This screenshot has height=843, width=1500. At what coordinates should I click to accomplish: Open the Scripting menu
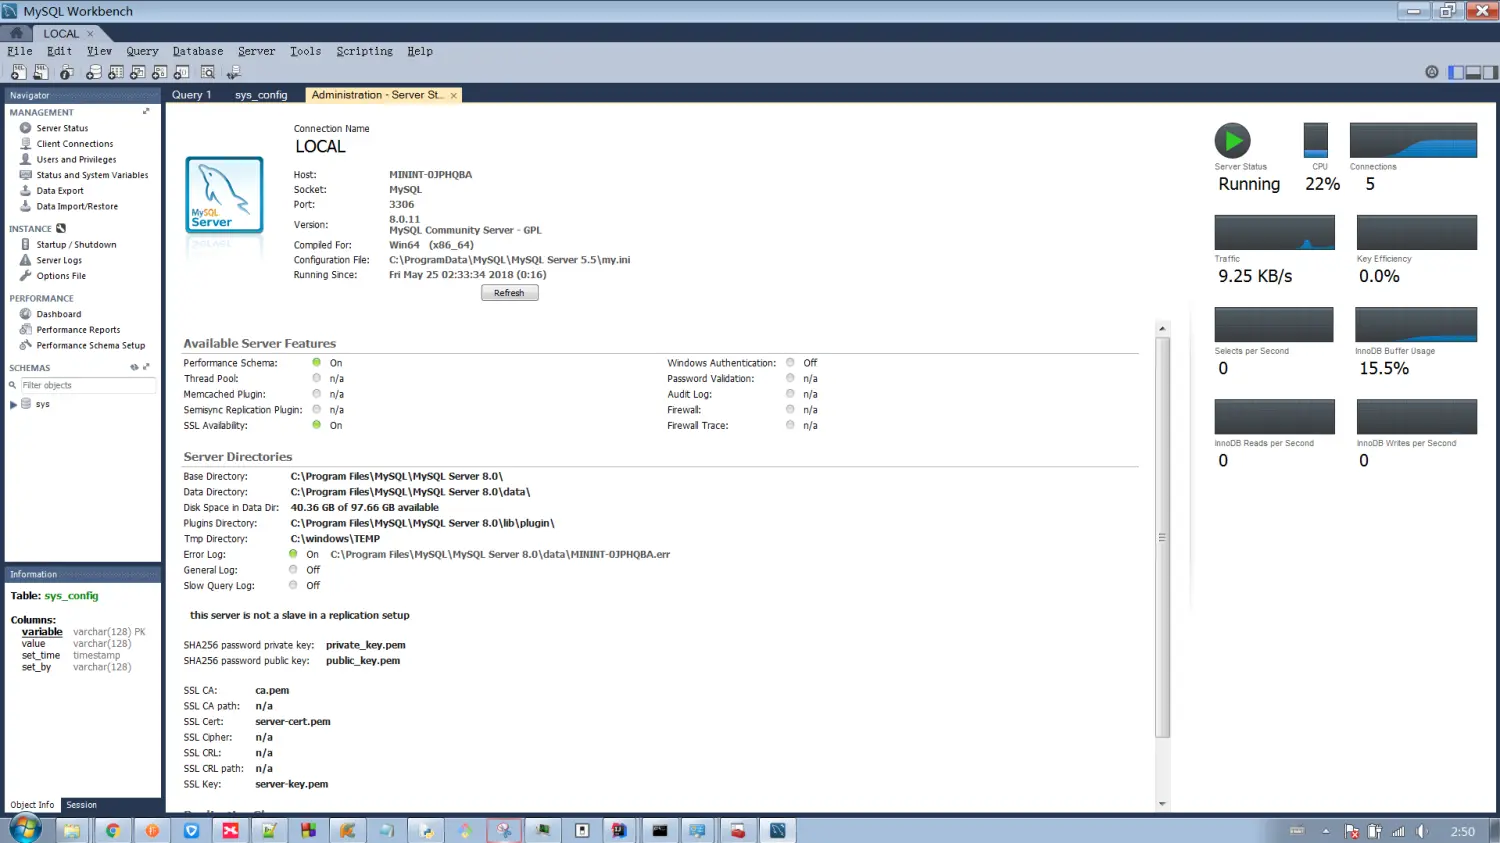(364, 51)
